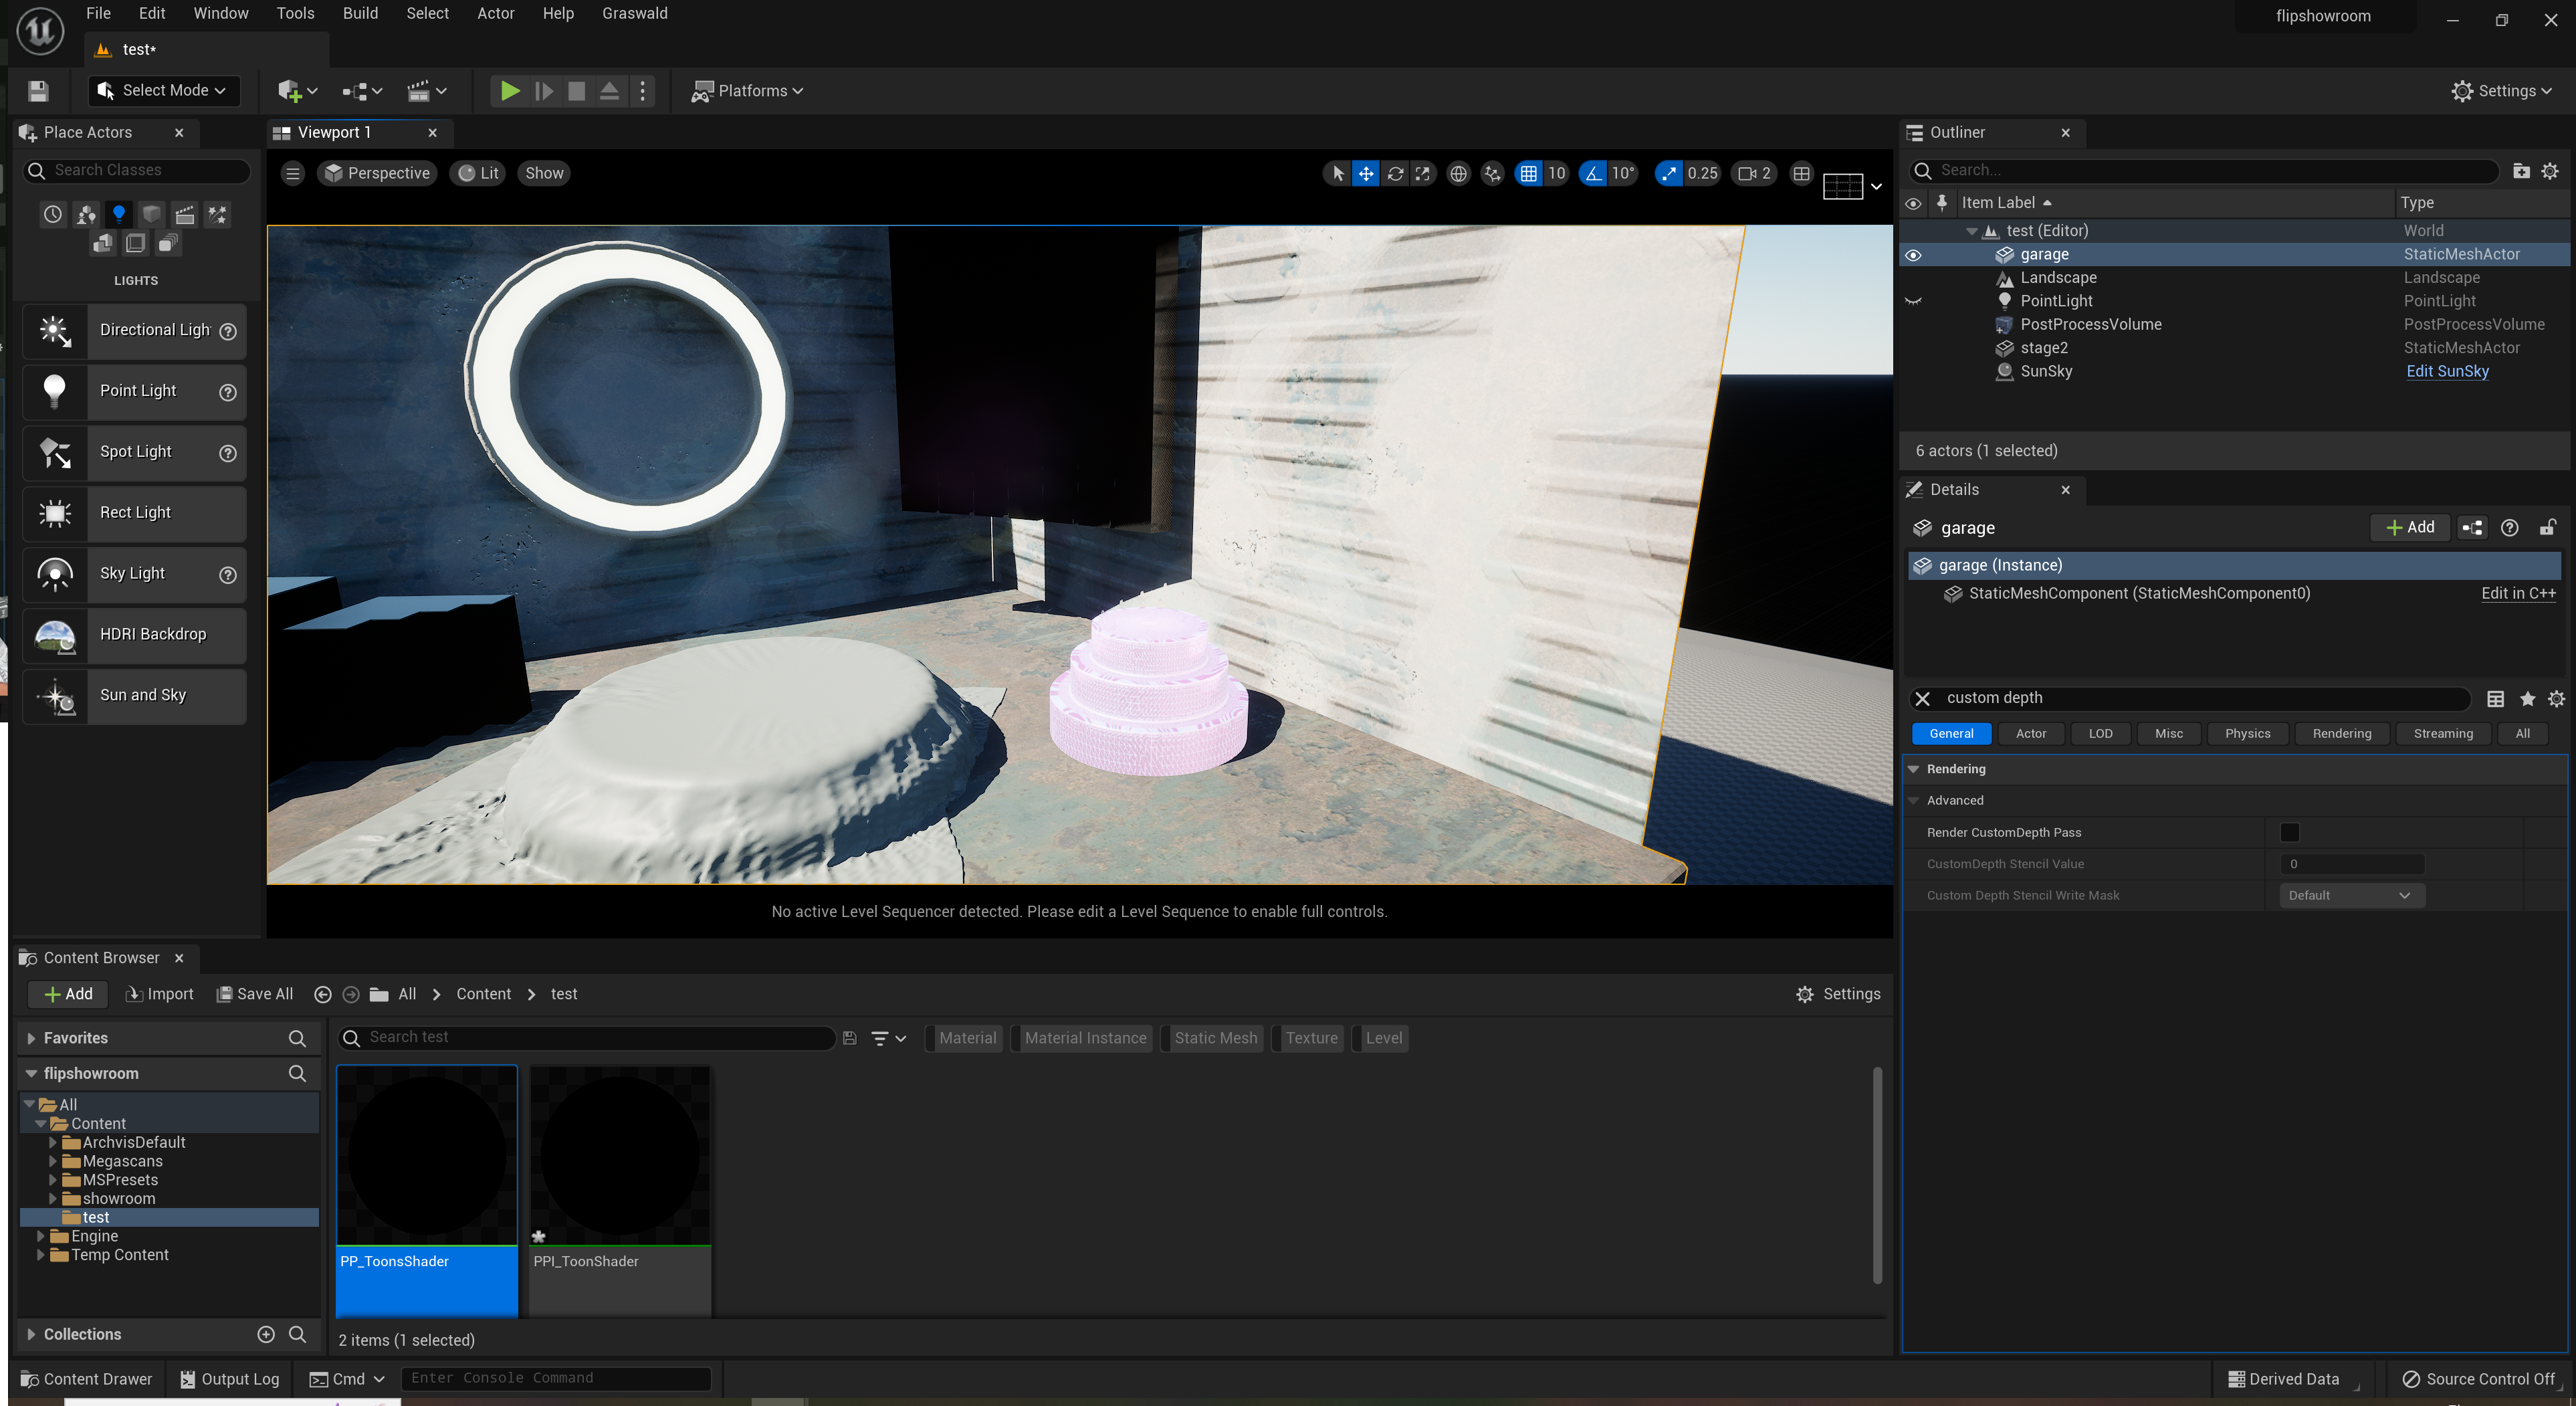Click the Blueprint/Add Script icon in Details
The width and height of the screenshot is (2576, 1406).
click(x=2472, y=528)
